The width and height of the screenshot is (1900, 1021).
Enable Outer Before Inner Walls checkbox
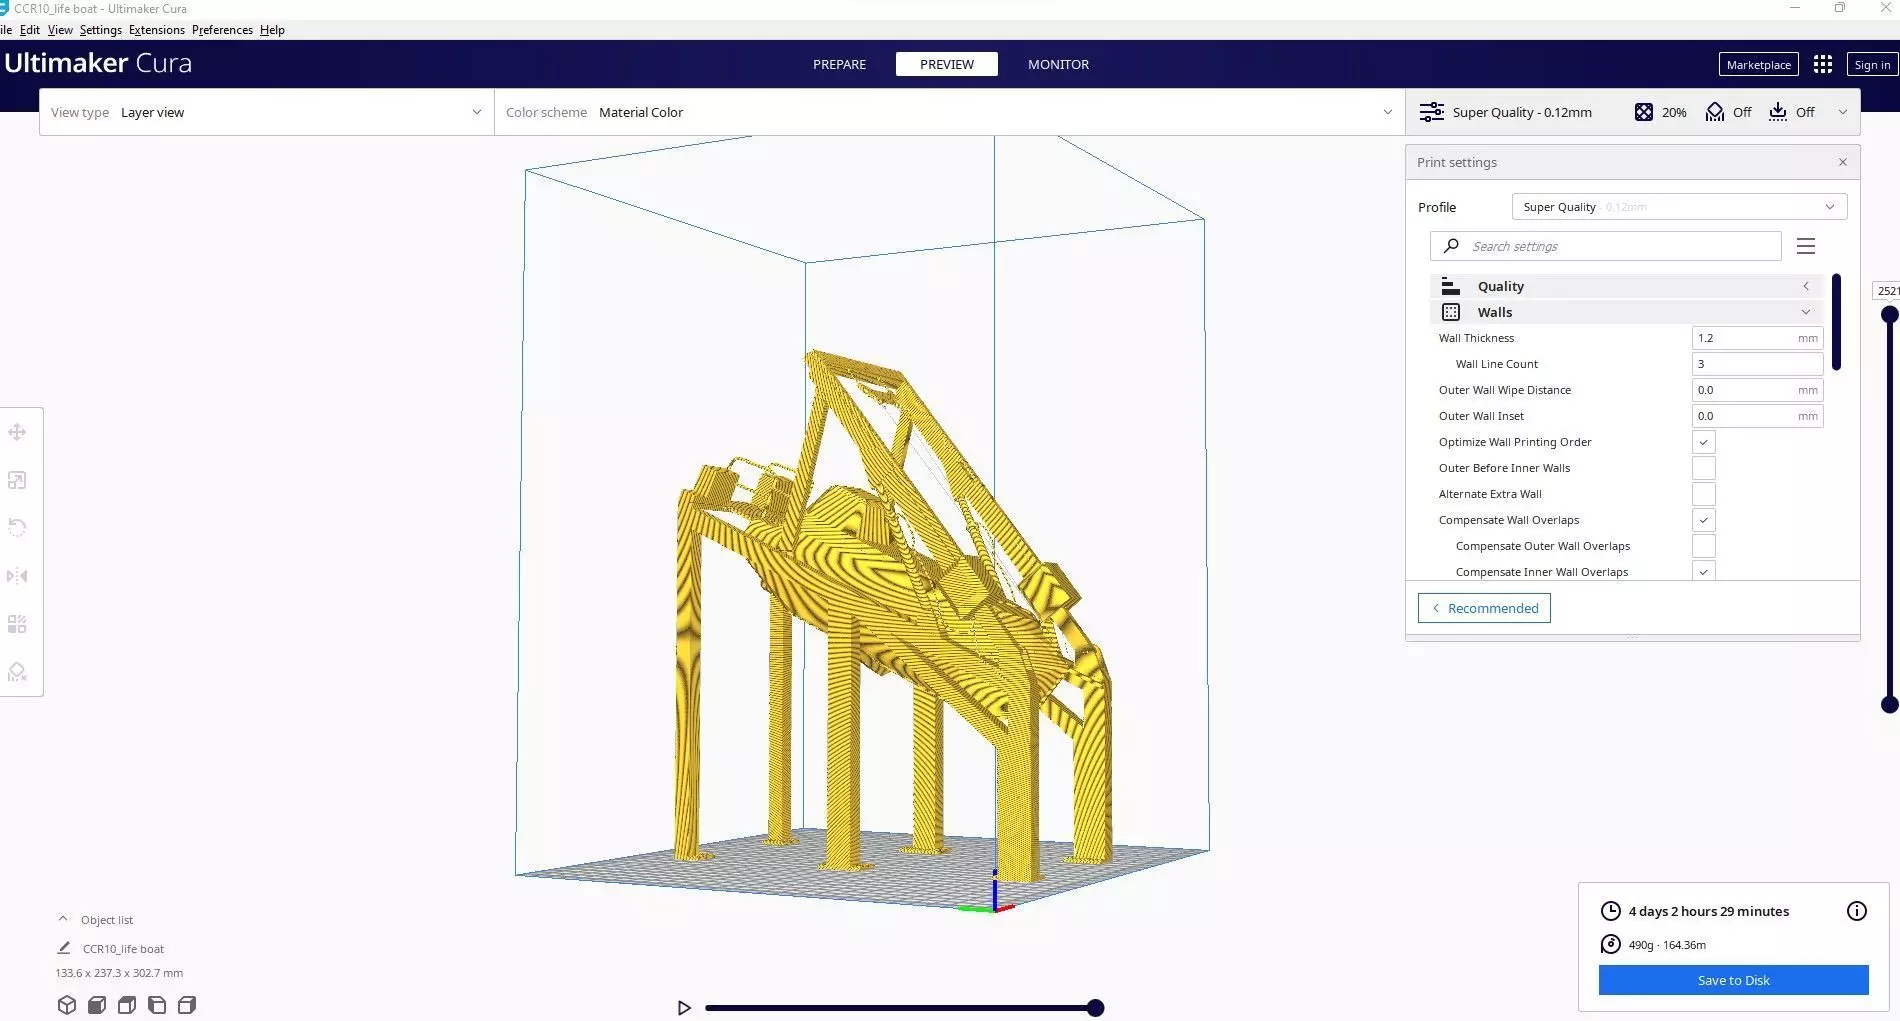coord(1704,468)
